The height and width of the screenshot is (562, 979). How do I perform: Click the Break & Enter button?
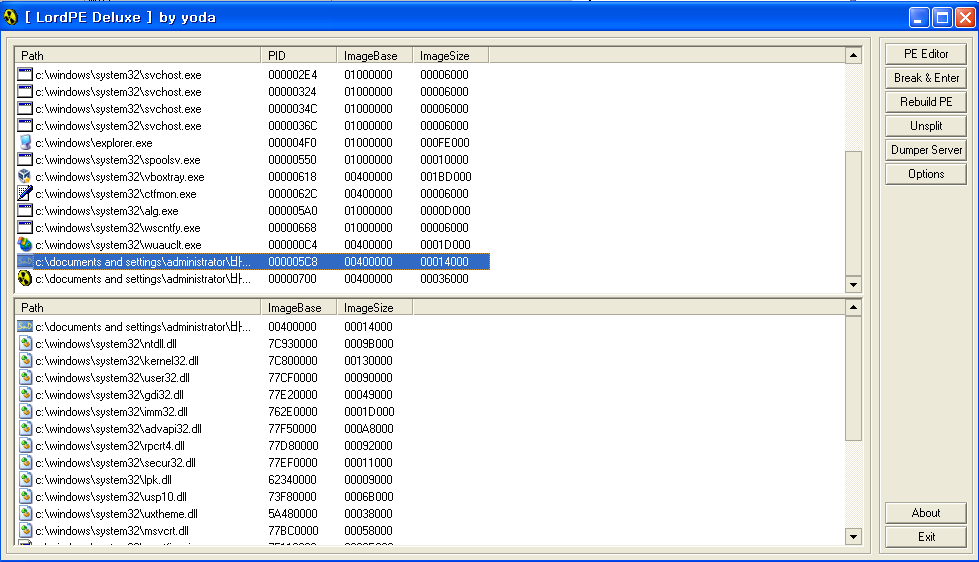point(926,78)
